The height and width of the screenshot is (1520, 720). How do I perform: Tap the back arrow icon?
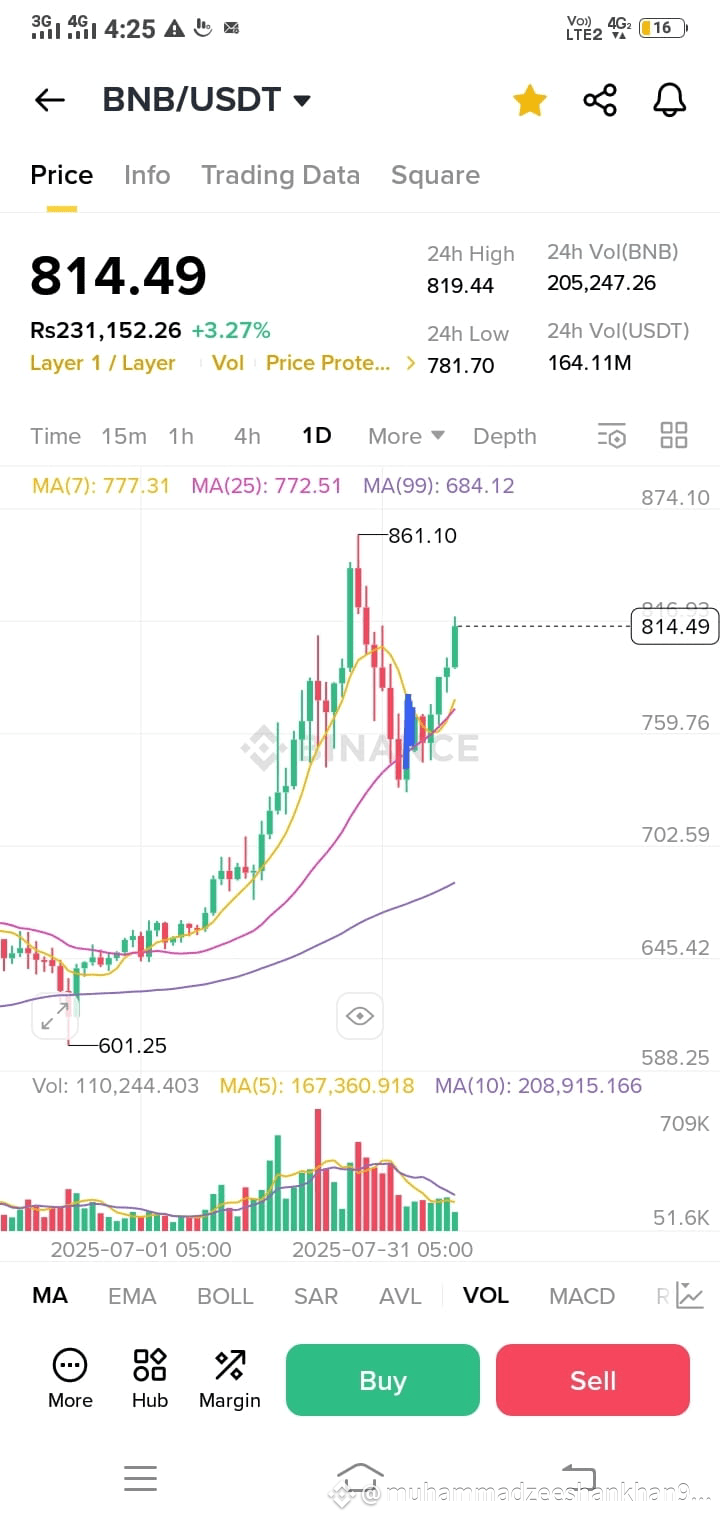[x=49, y=100]
